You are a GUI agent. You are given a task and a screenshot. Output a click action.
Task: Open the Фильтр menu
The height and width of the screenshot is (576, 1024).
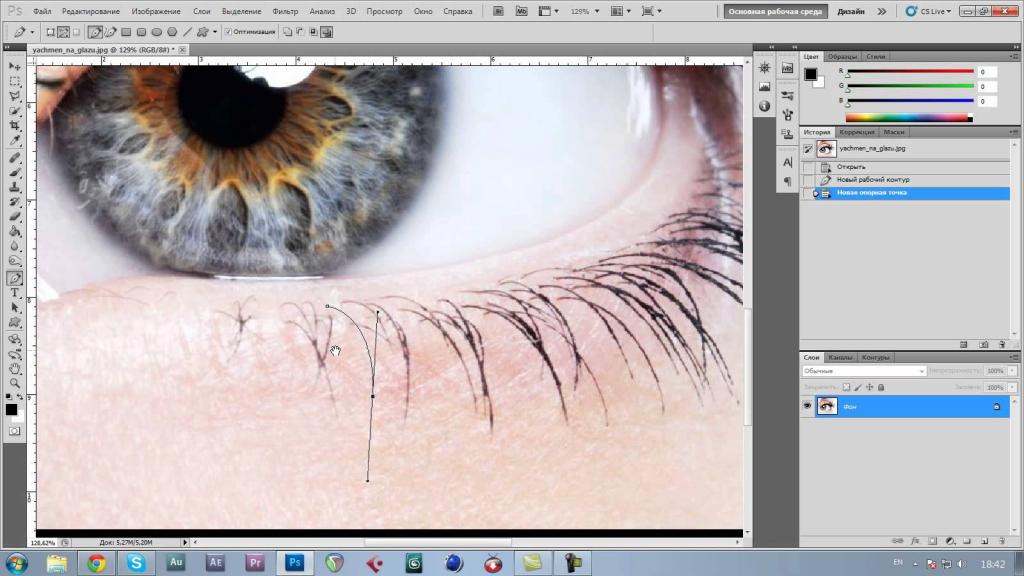[x=285, y=11]
